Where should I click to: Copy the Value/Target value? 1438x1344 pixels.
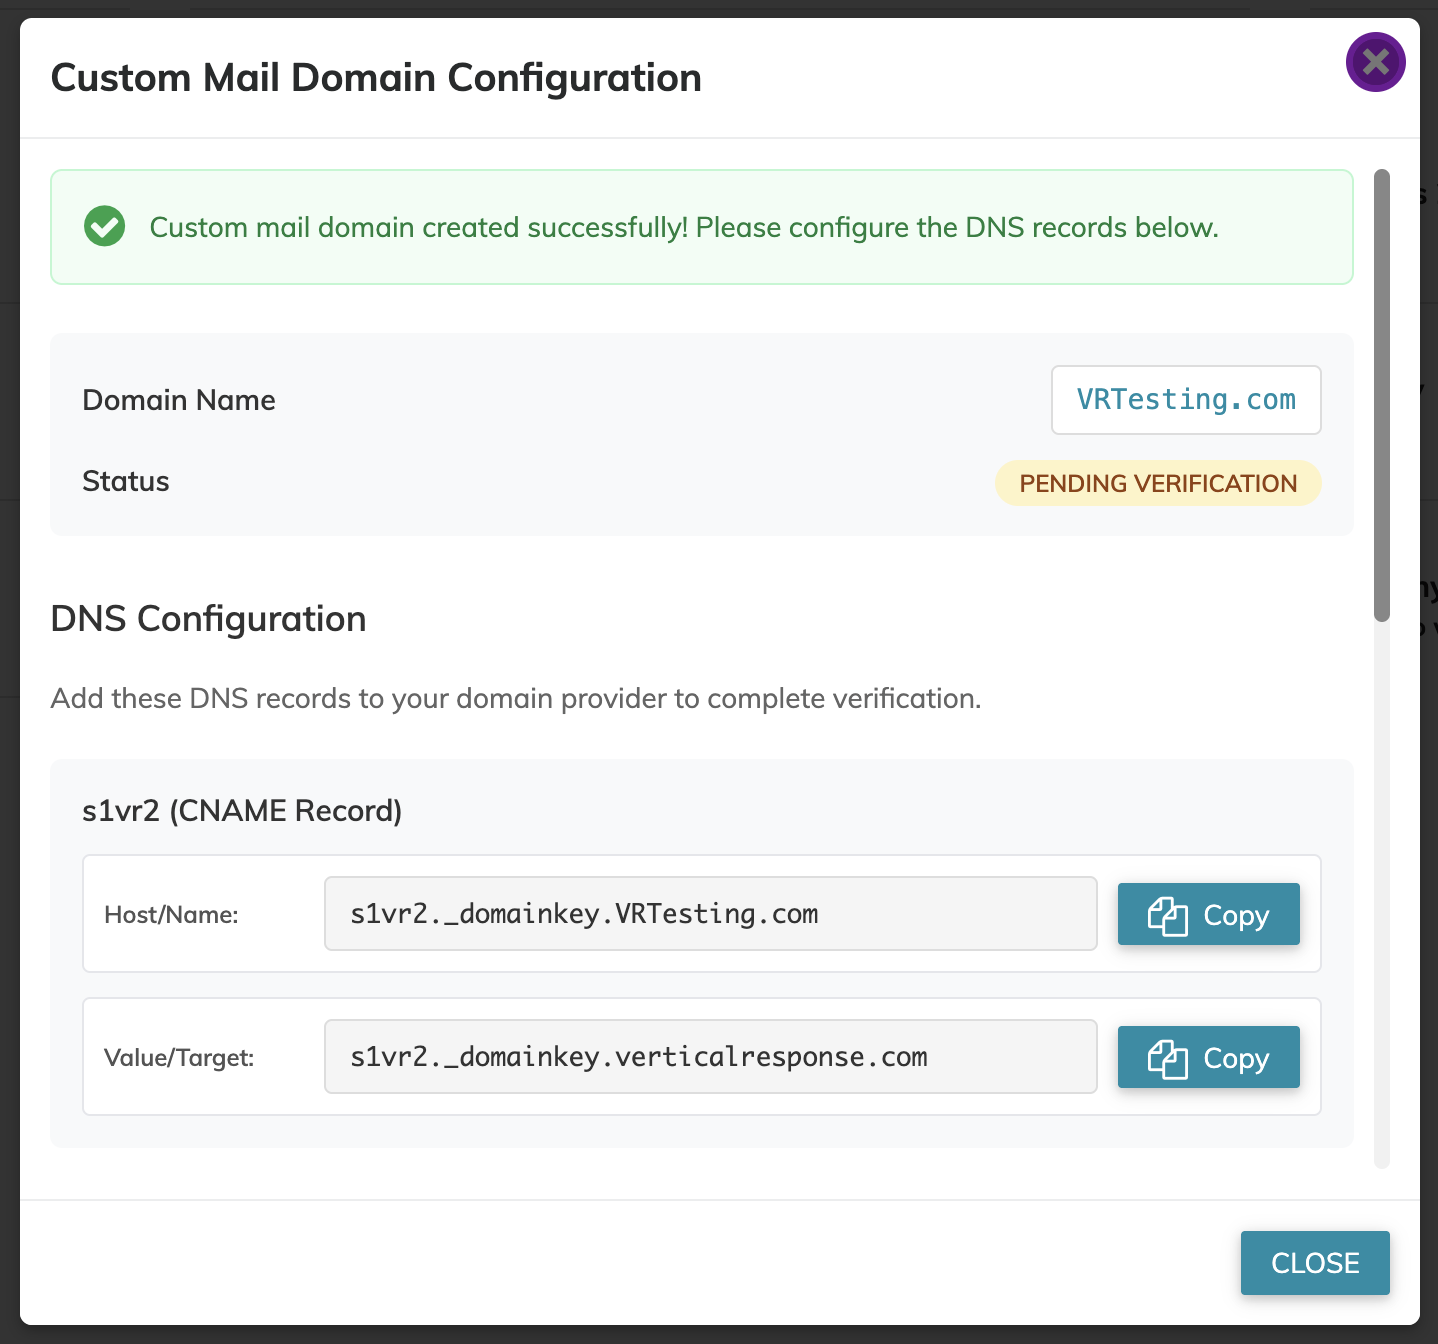click(x=1208, y=1057)
